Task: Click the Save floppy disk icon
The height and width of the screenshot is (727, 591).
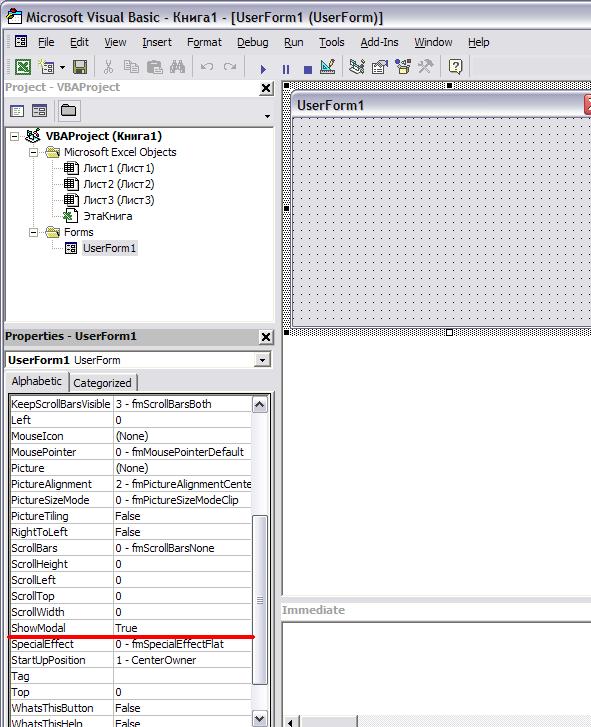Action: point(80,67)
